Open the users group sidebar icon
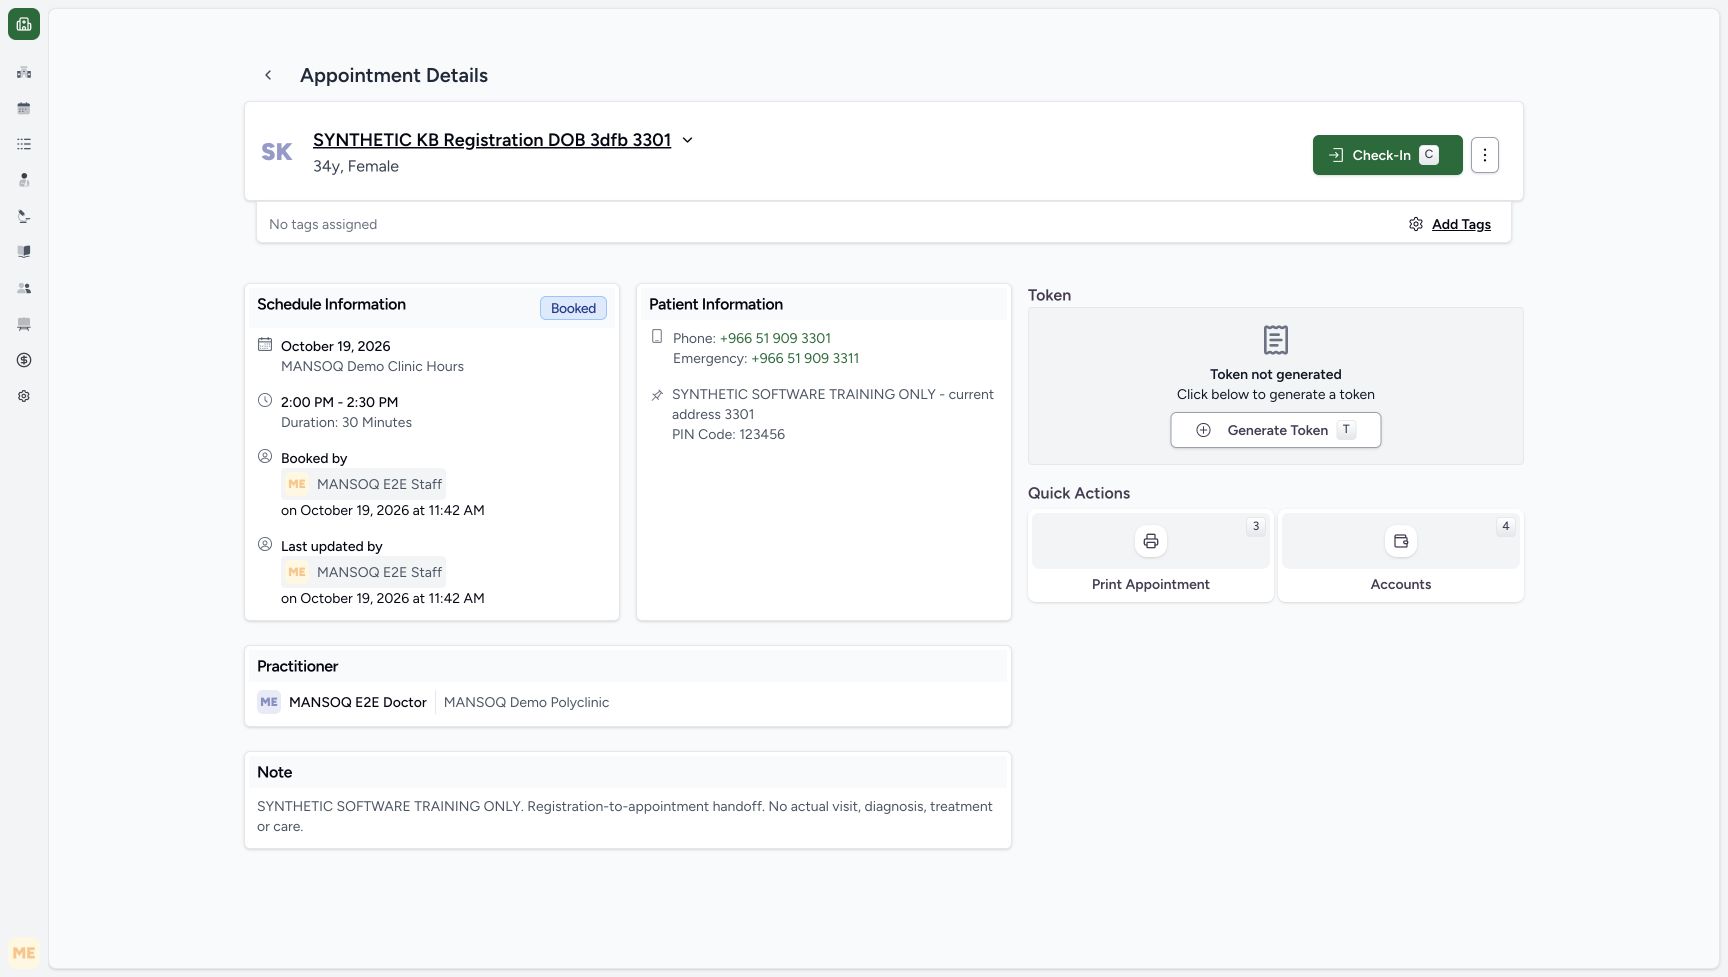 tap(24, 288)
